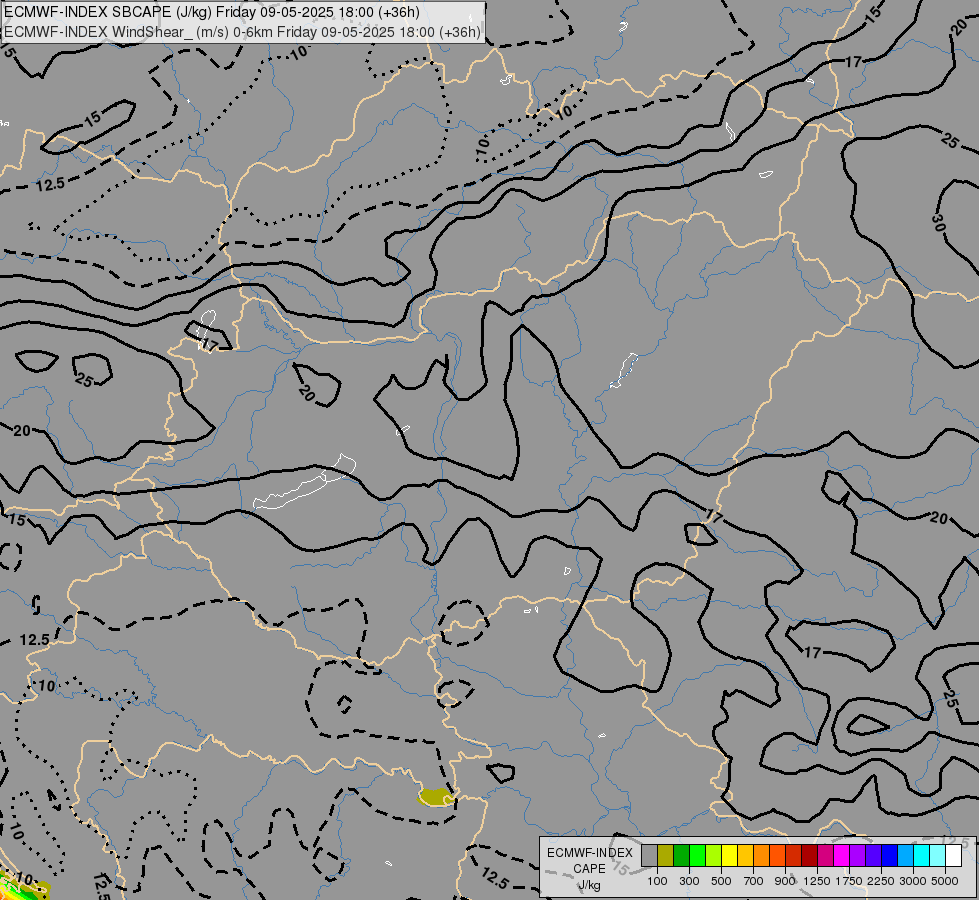The width and height of the screenshot is (979, 900).
Task: Select the white CAPE legend swatch
Action: pos(953,856)
